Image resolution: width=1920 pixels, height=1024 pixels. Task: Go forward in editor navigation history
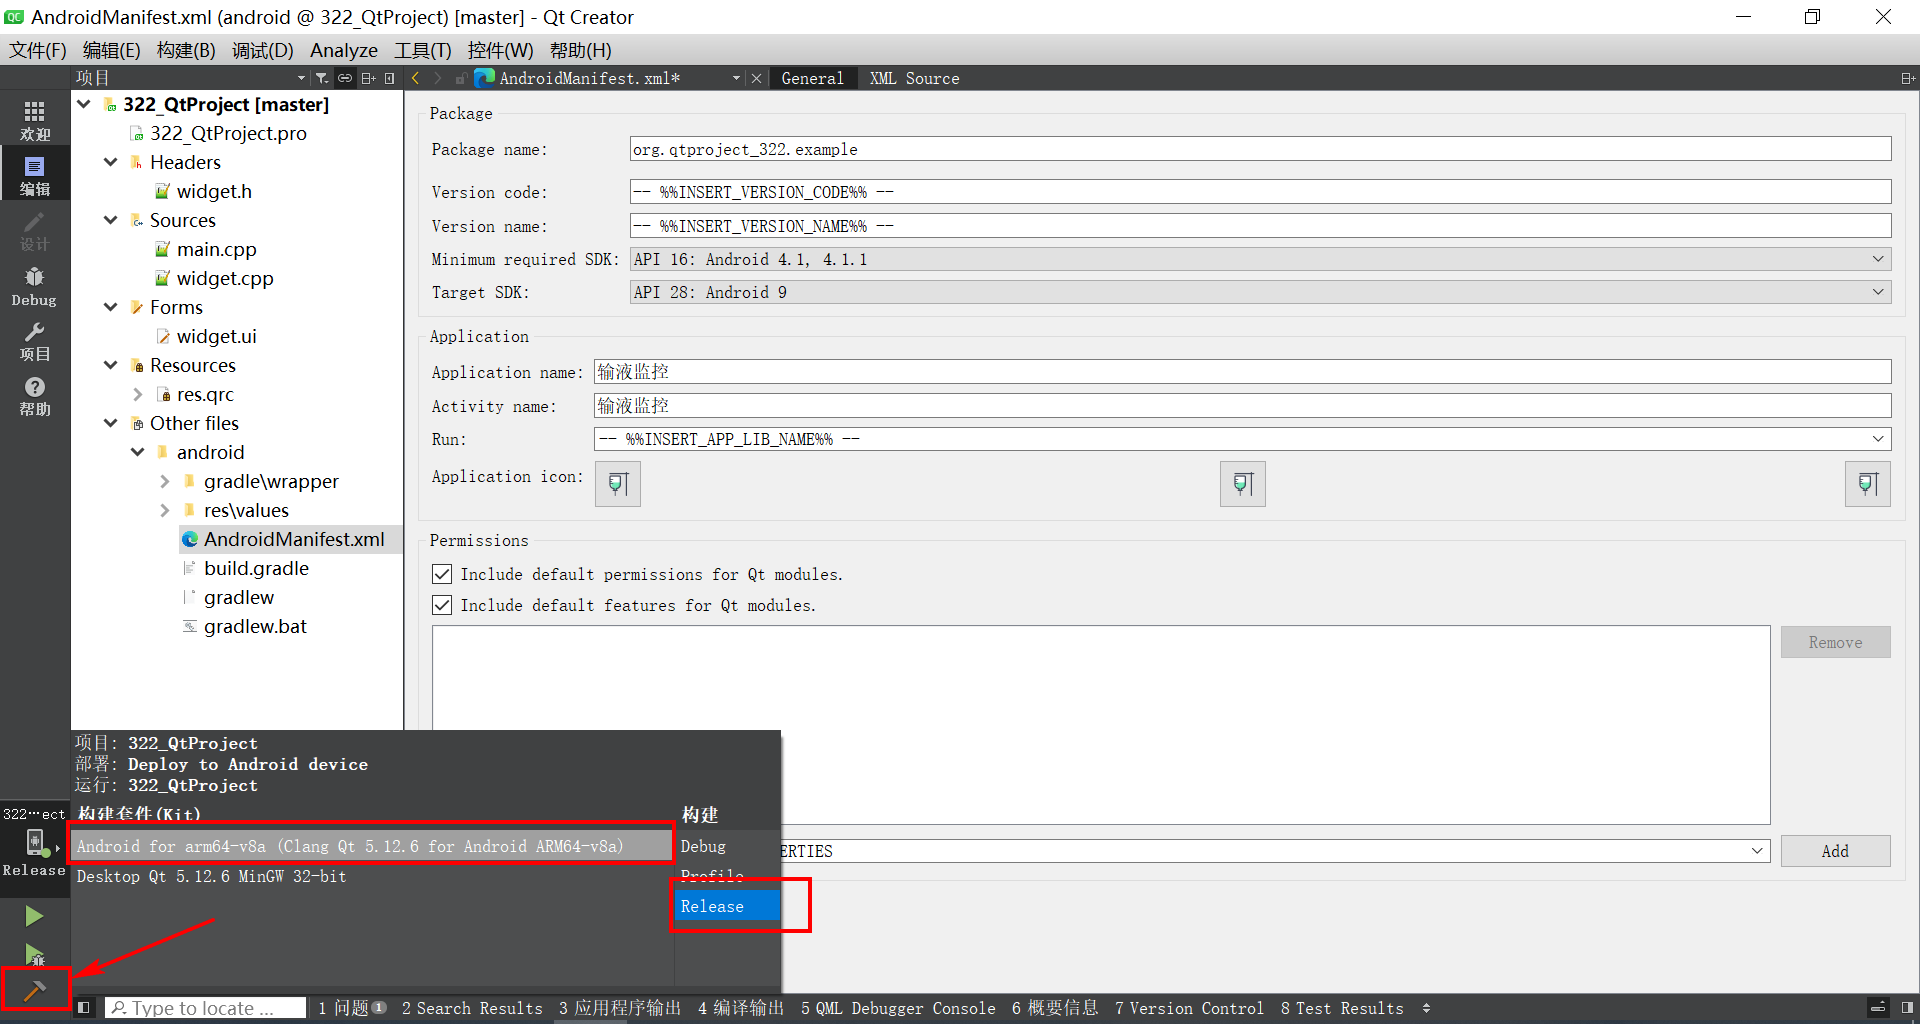[439, 78]
